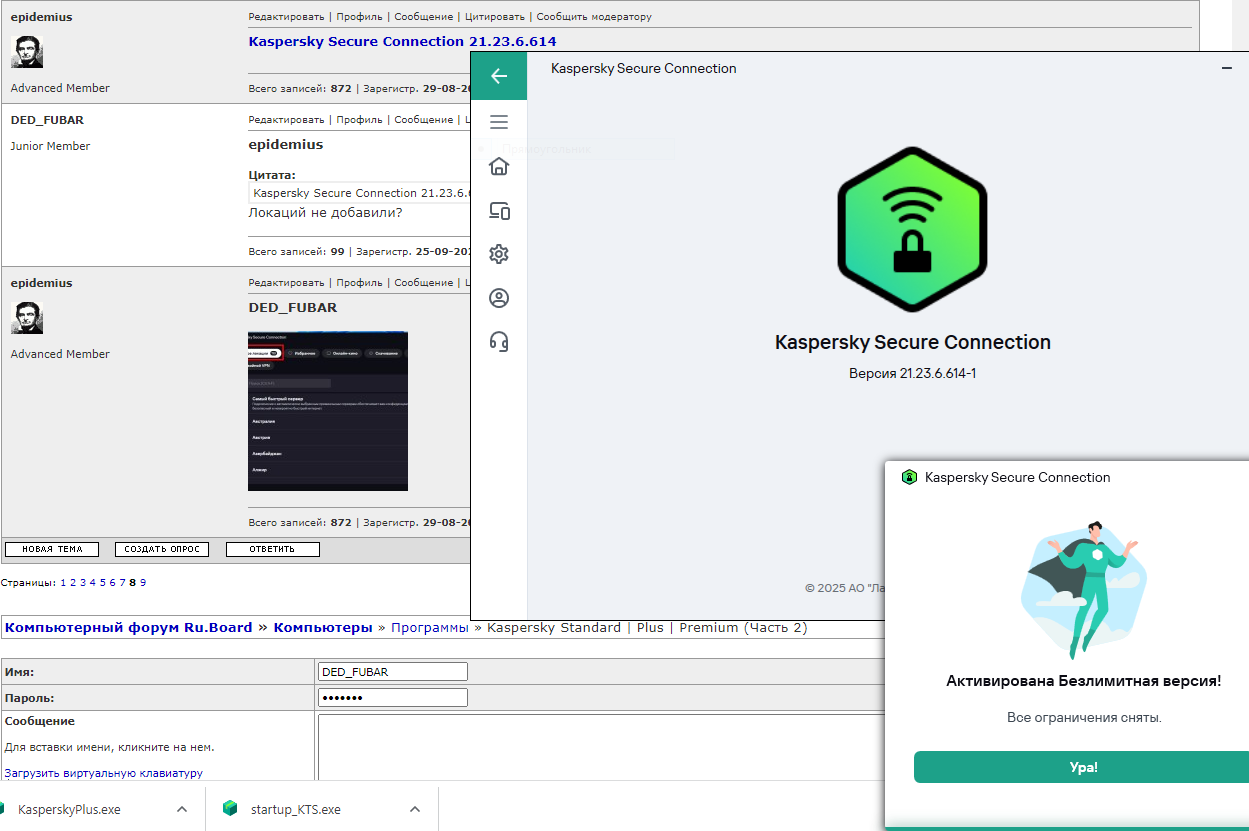Viewport: 1249px width, 831px height.
Task: Open the account profile icon in Kaspersky sidebar
Action: tap(499, 298)
